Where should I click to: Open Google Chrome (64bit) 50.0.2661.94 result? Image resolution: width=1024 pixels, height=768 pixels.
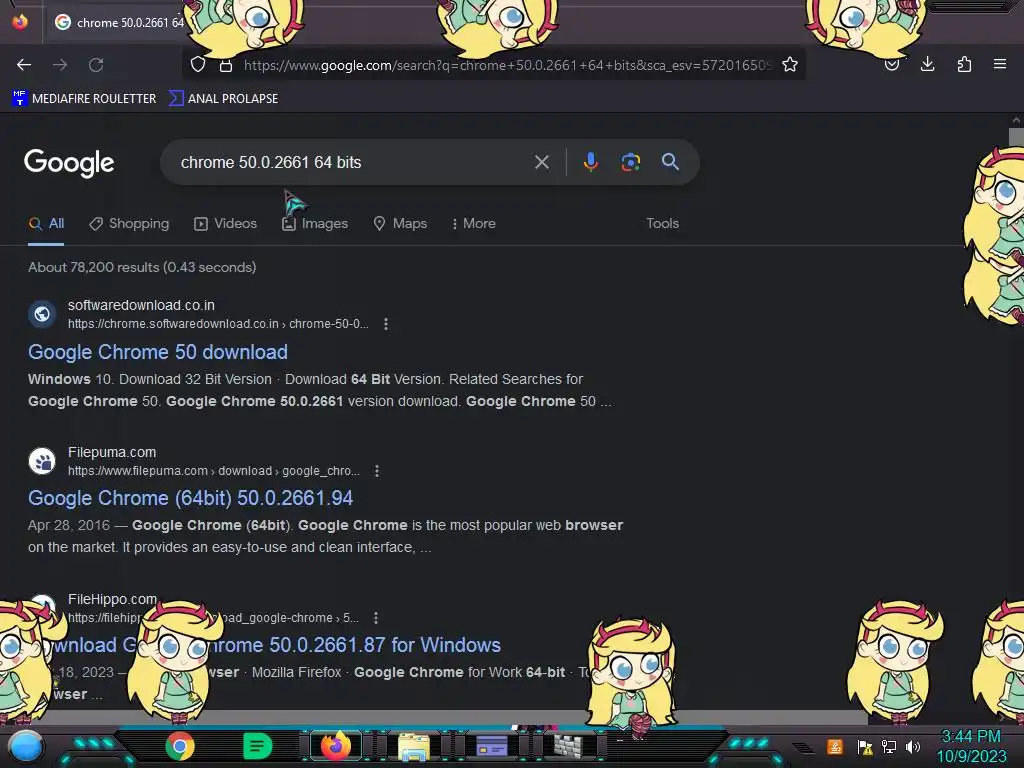coord(190,498)
